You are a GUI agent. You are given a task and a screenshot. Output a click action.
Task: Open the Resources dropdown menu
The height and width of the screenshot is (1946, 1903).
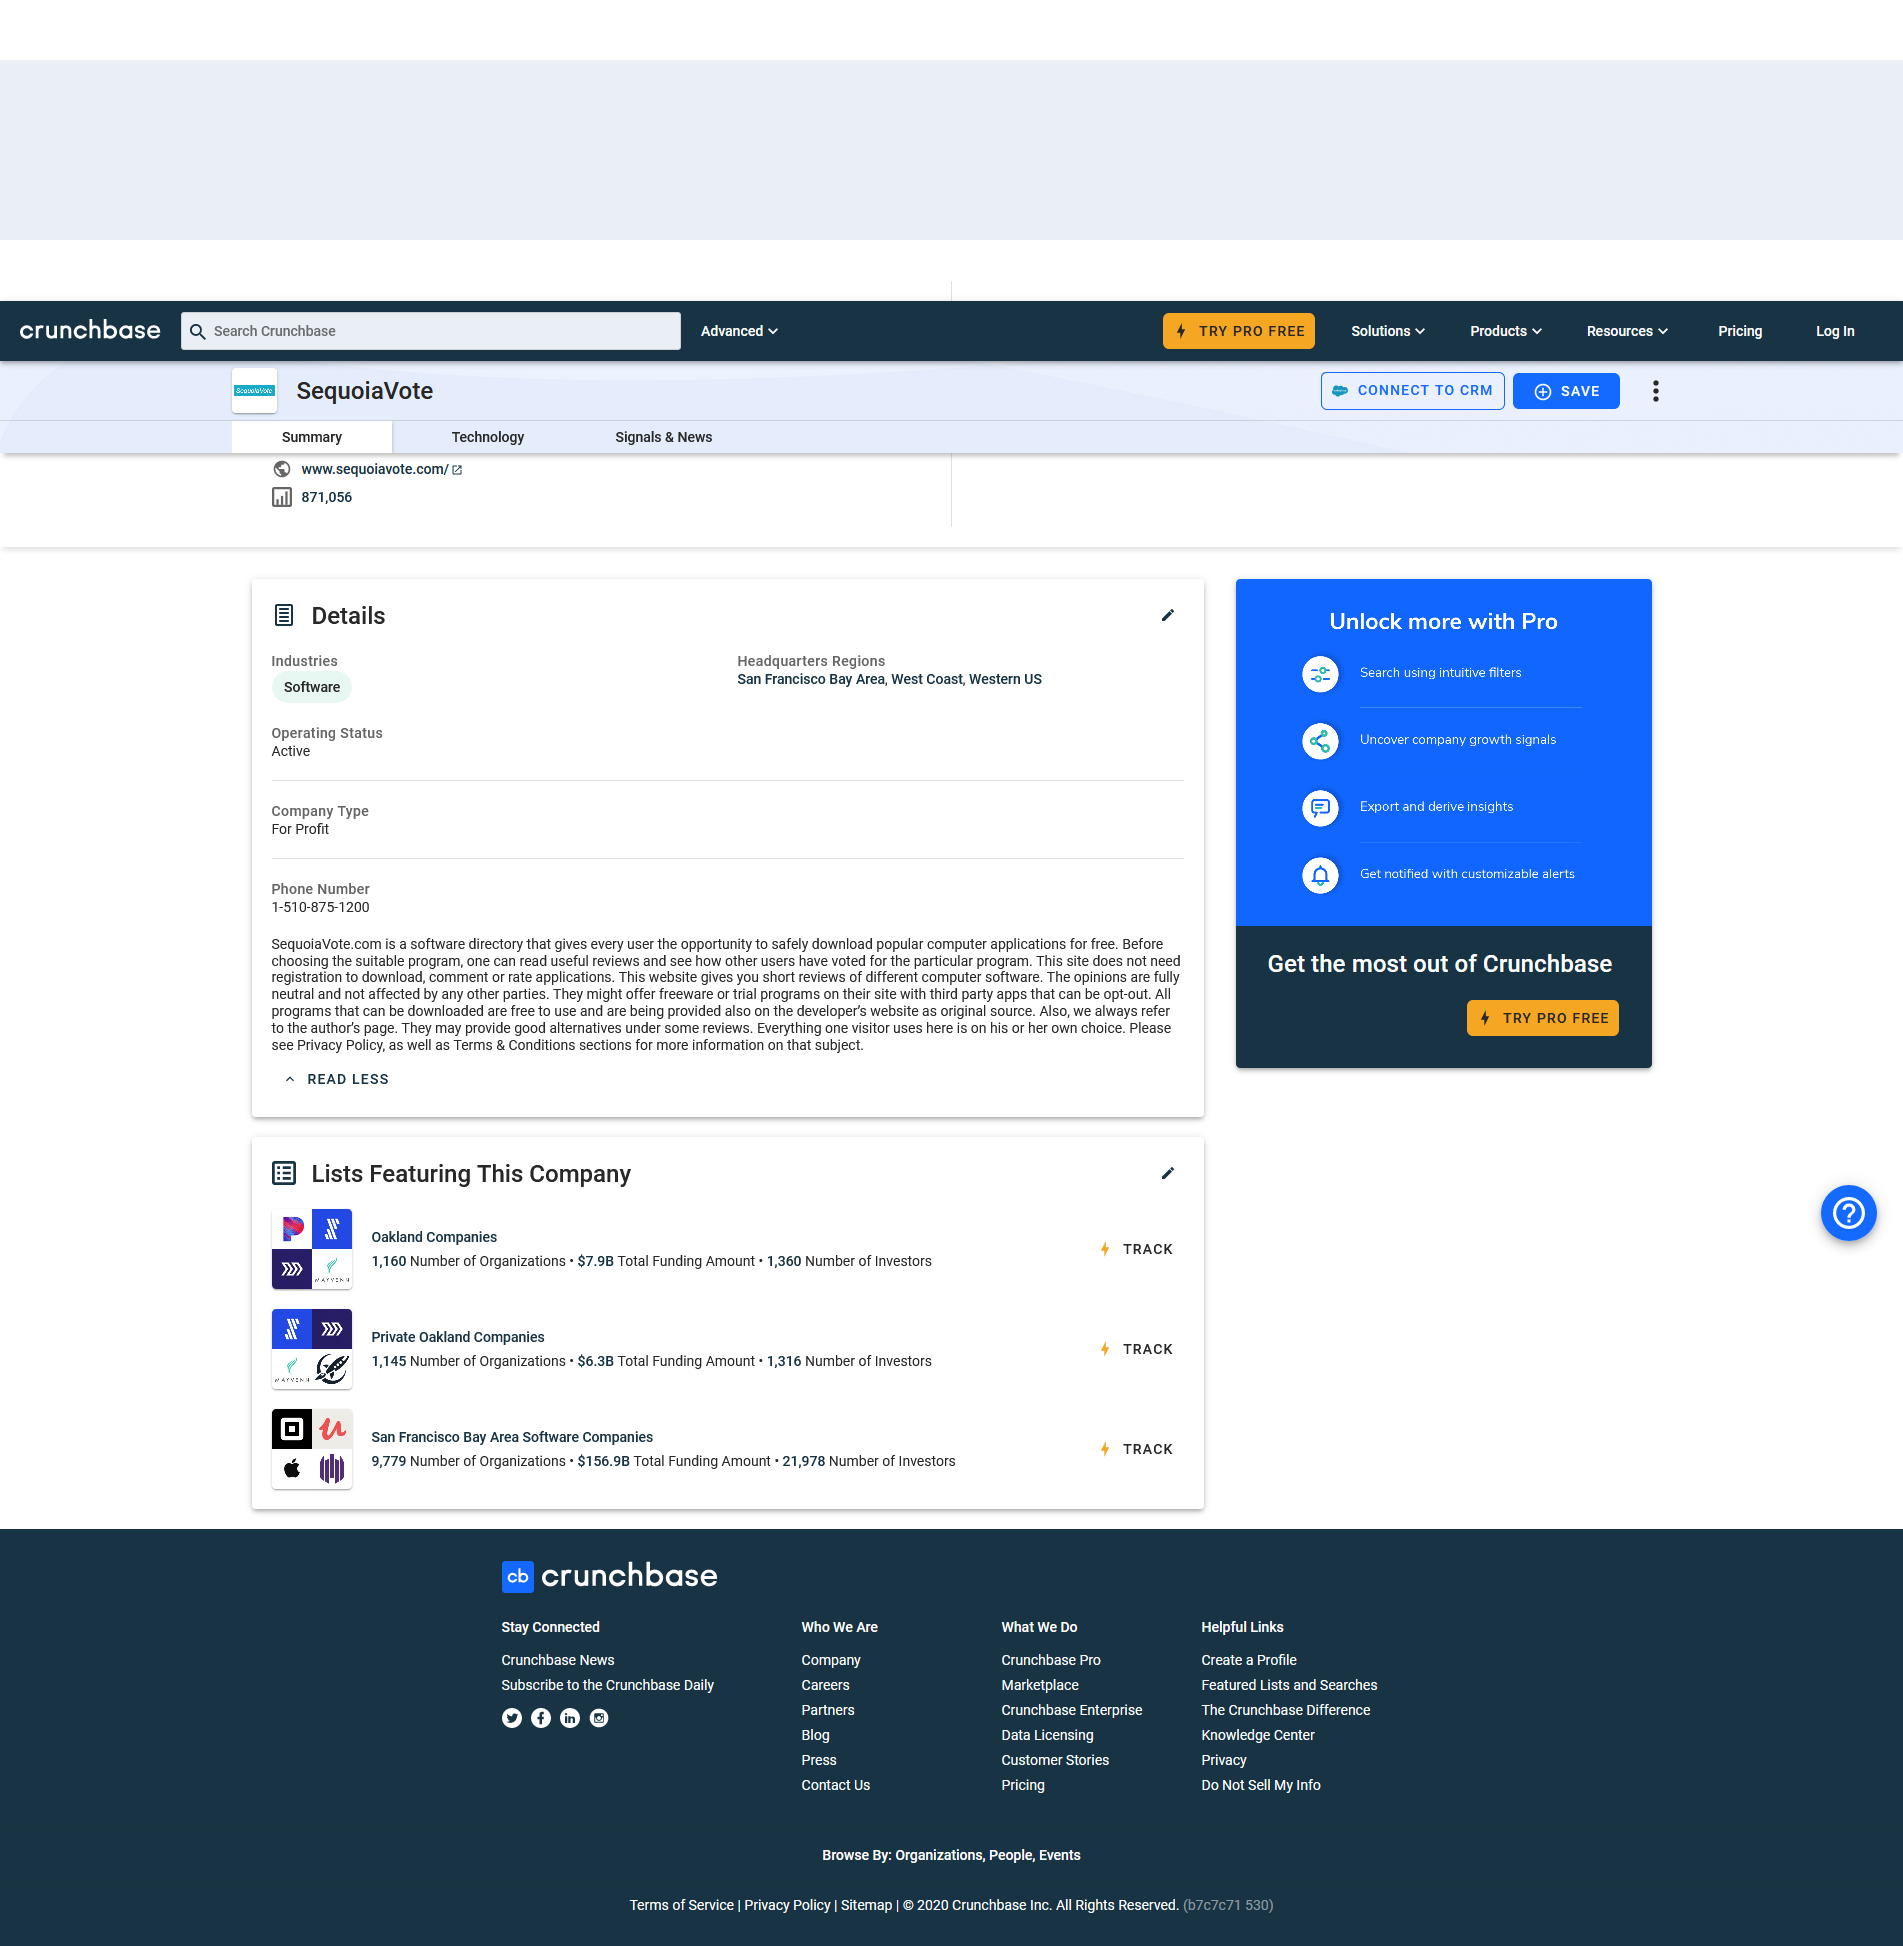point(1627,331)
